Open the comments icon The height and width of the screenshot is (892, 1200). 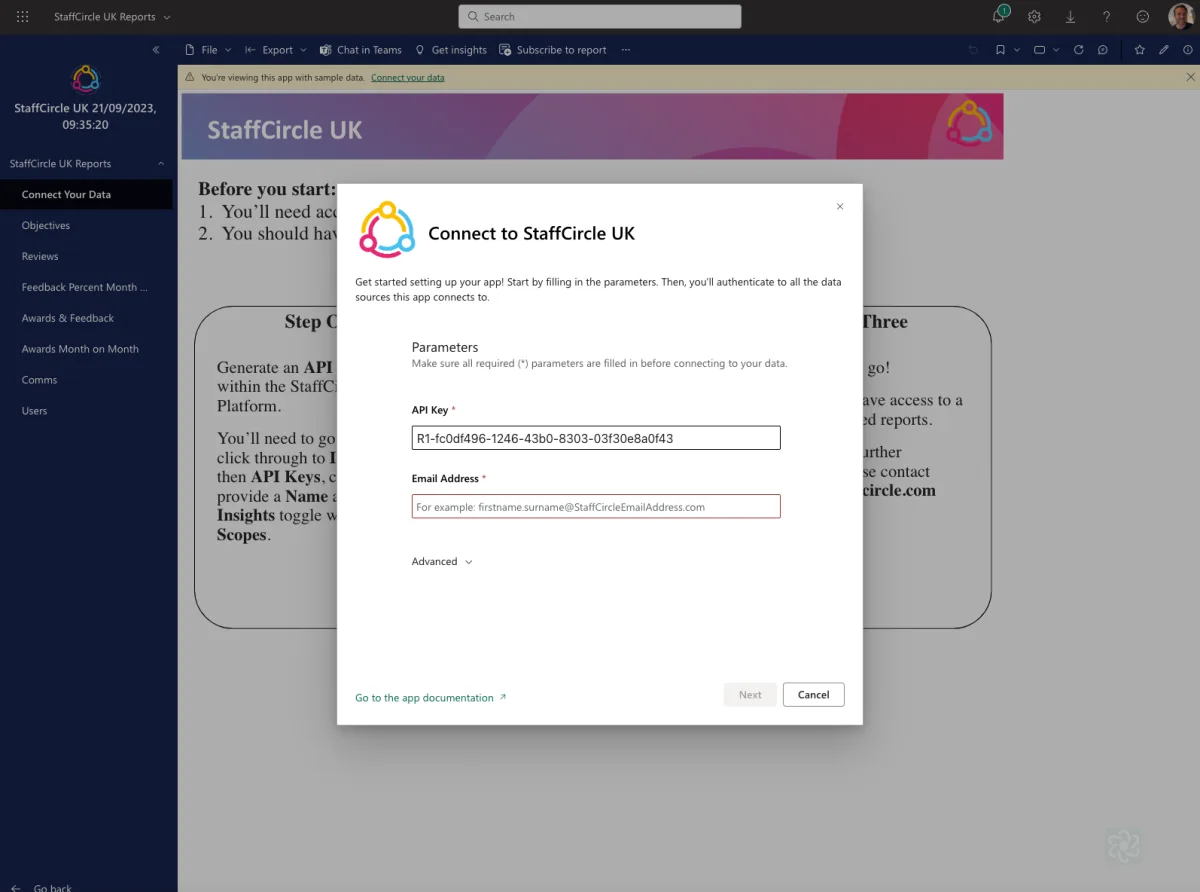click(1103, 50)
